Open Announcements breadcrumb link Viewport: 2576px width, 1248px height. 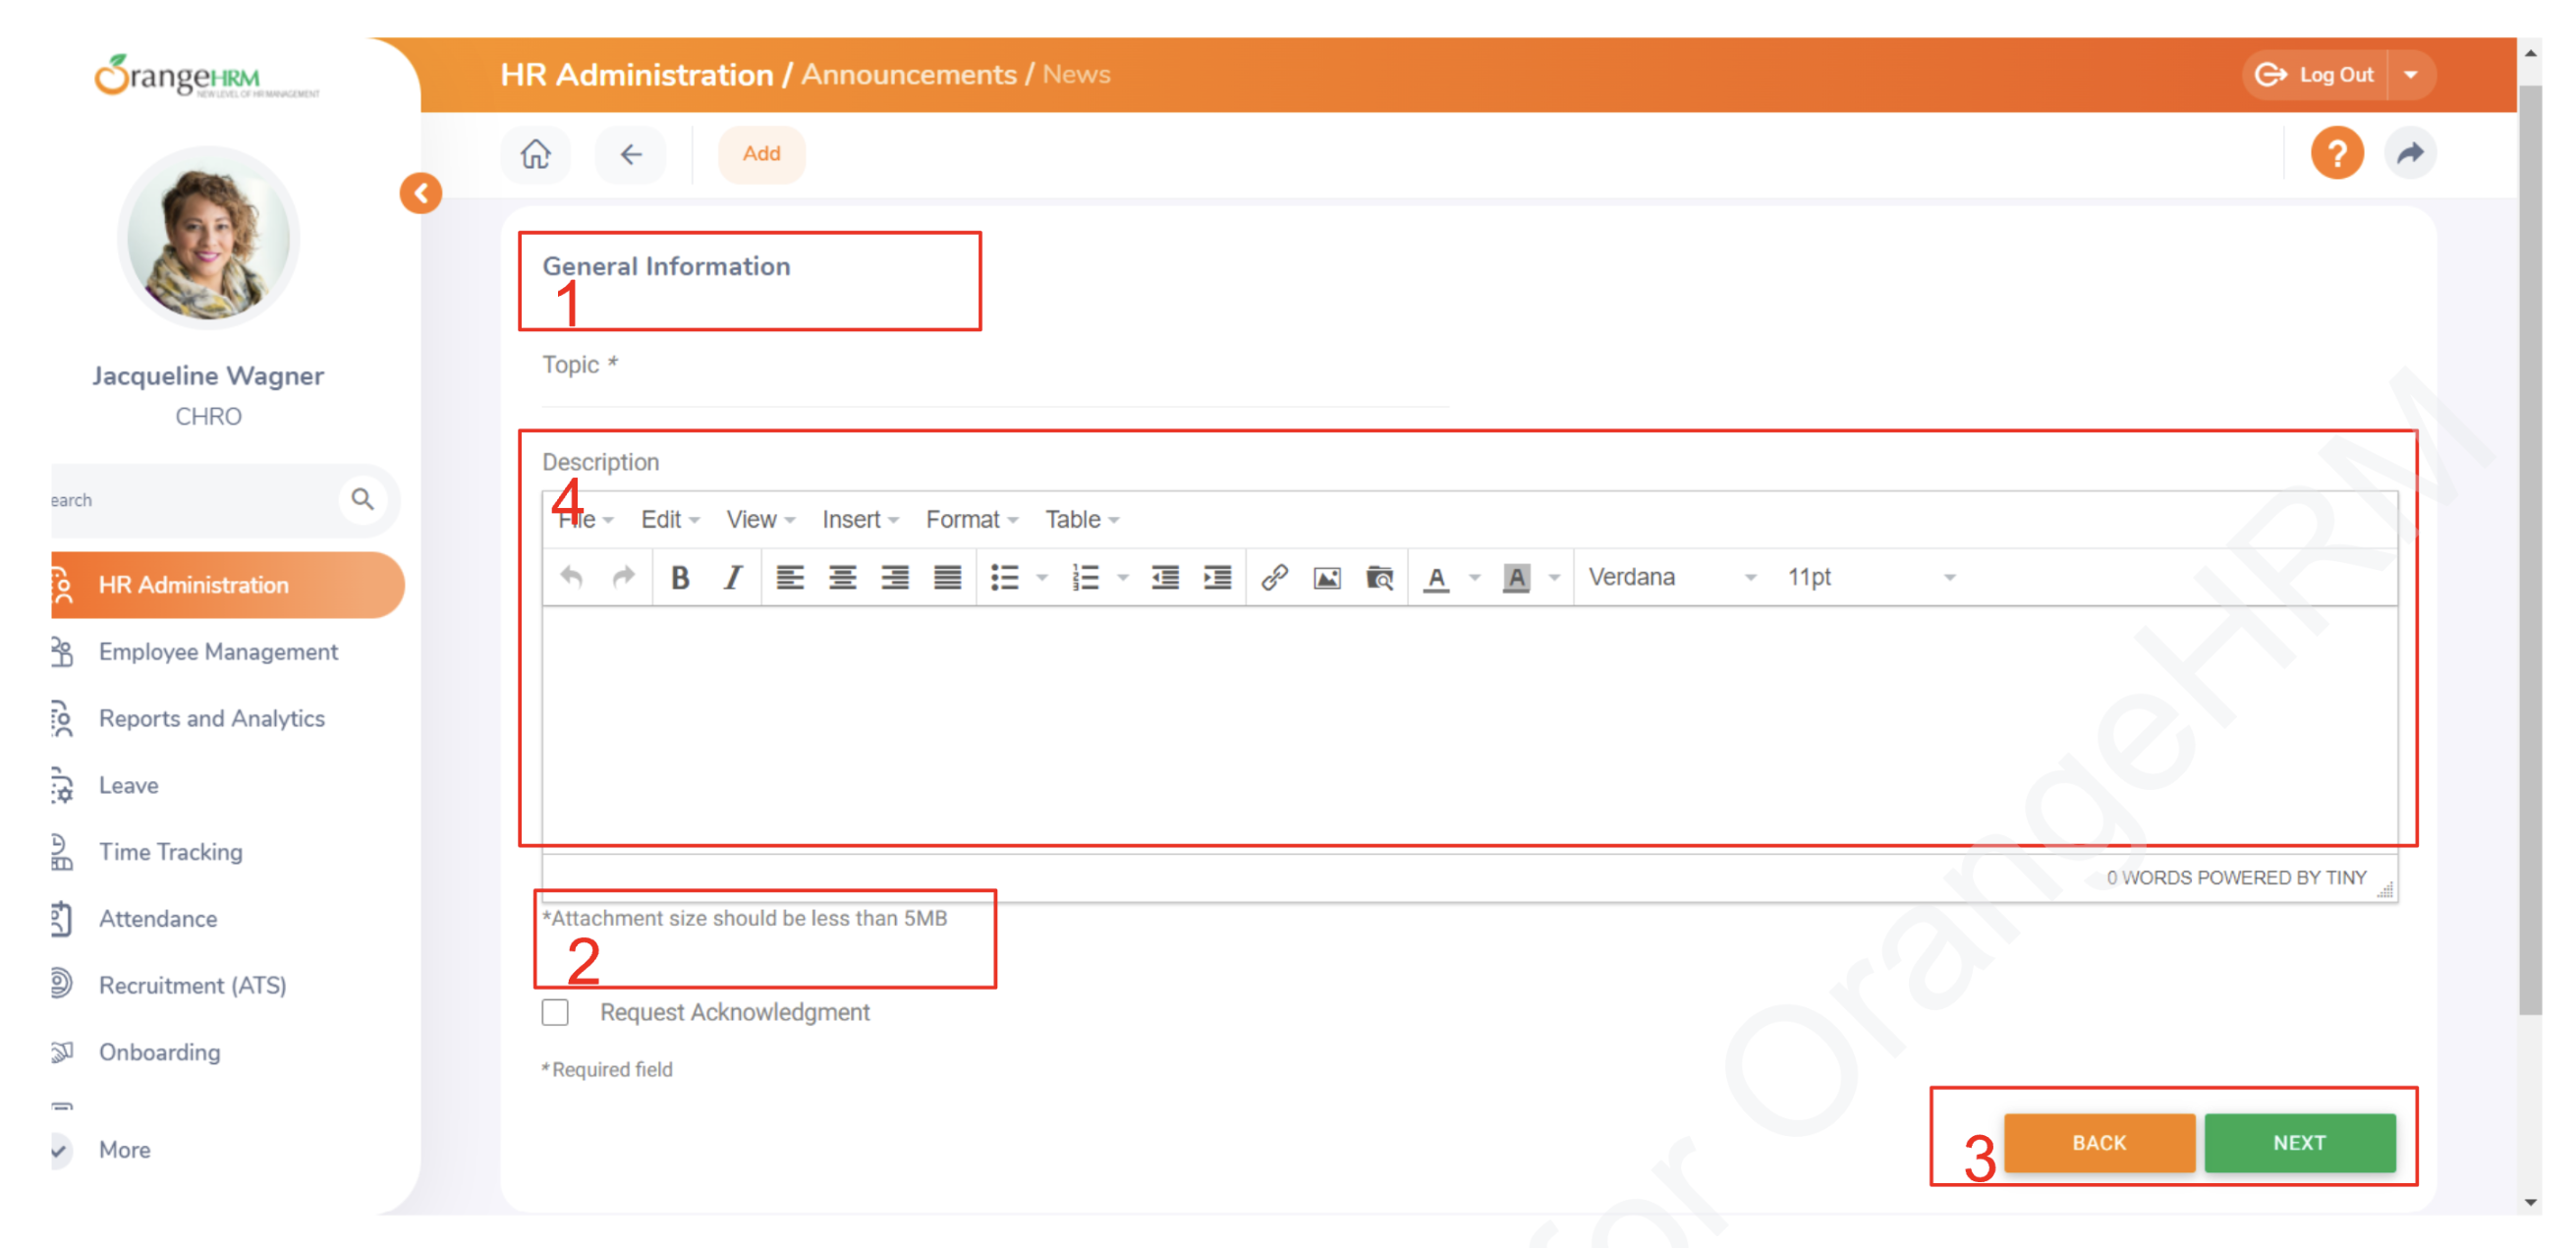pos(908,74)
